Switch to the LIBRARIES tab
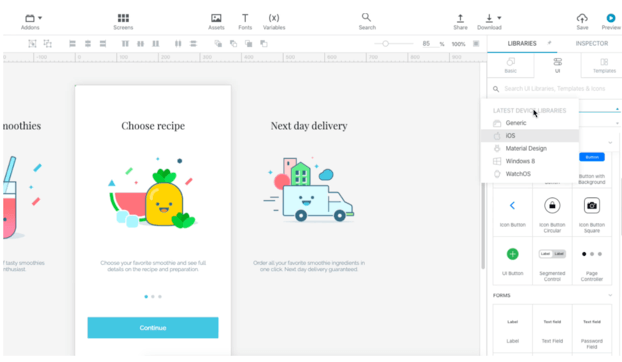Viewport: 622px width, 362px height. pos(522,43)
